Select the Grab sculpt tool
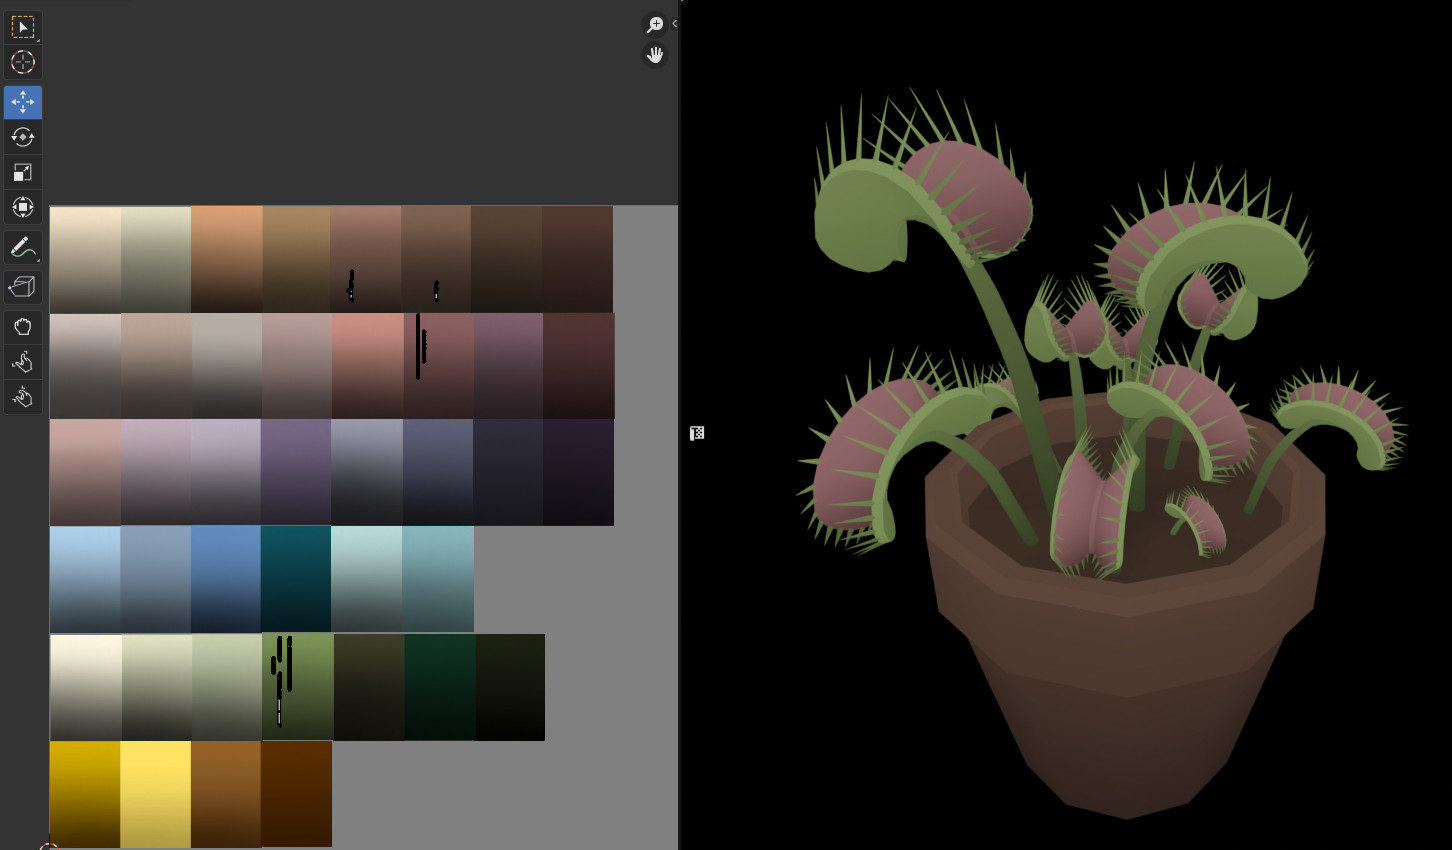 pyautogui.click(x=22, y=327)
